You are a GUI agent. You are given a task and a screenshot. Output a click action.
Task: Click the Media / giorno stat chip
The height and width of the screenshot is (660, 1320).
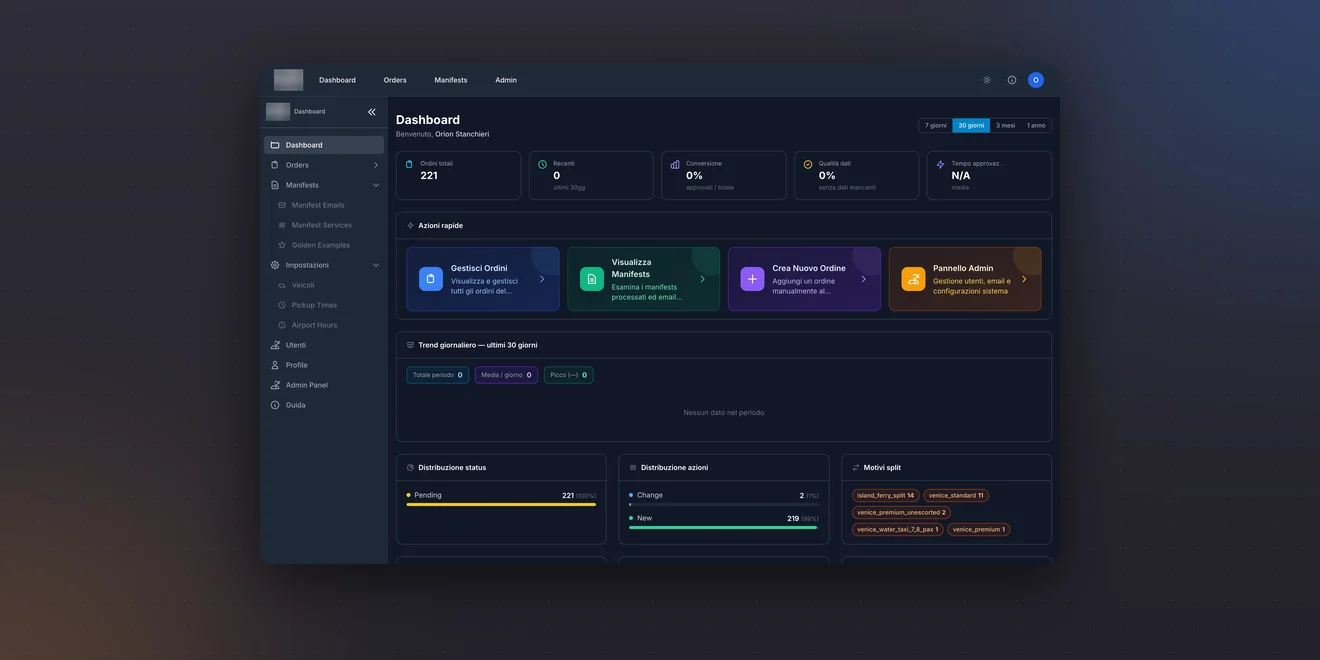[x=506, y=375]
